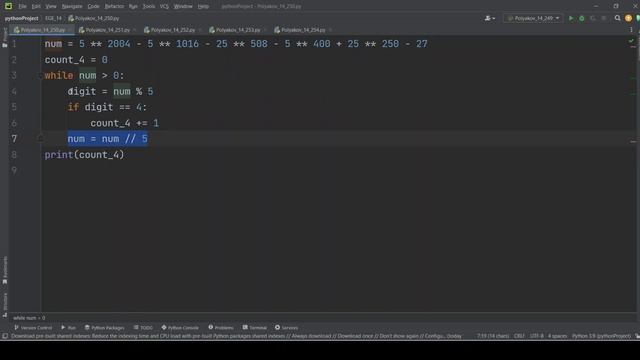Image resolution: width=640 pixels, height=360 pixels.
Task: Open the Polyakov_14_249 run configuration dropdown
Action: (533, 18)
